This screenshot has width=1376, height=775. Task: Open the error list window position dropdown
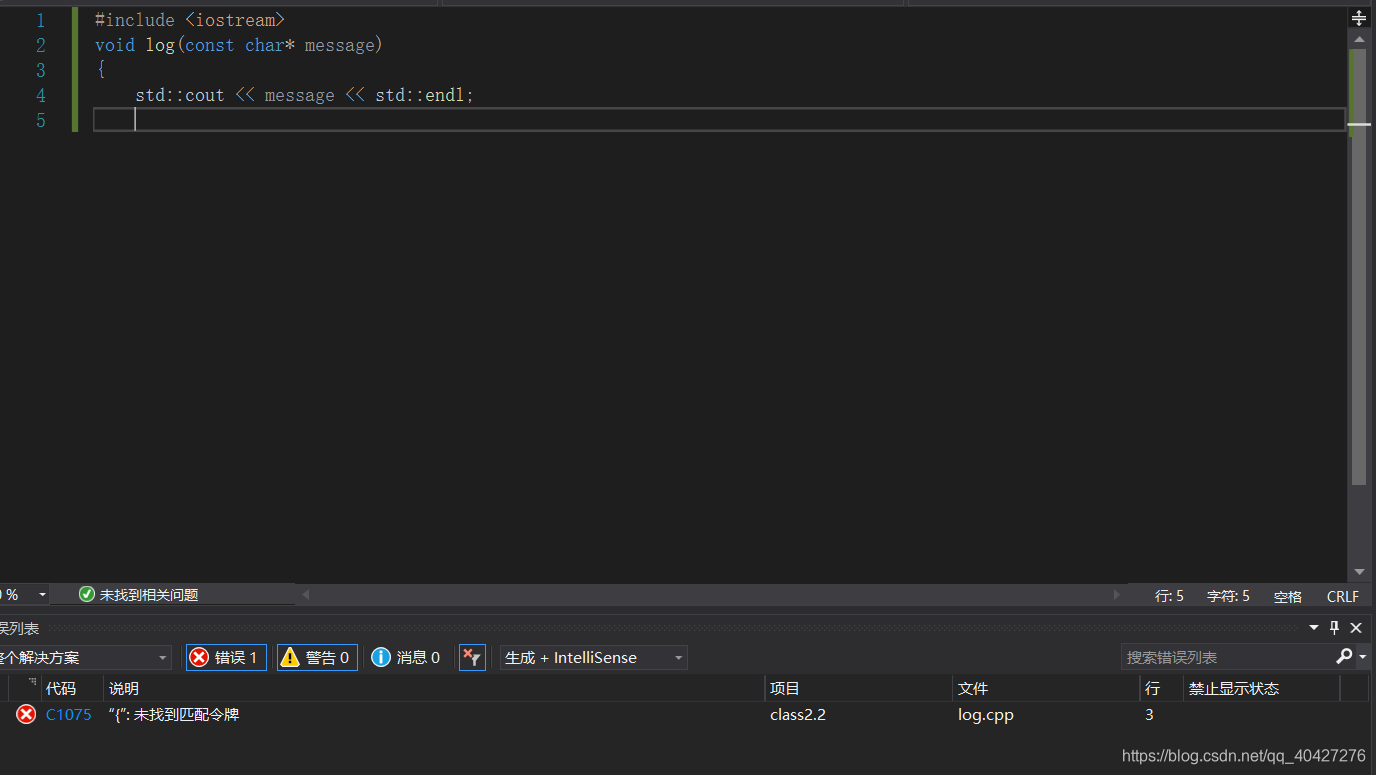tap(1314, 628)
